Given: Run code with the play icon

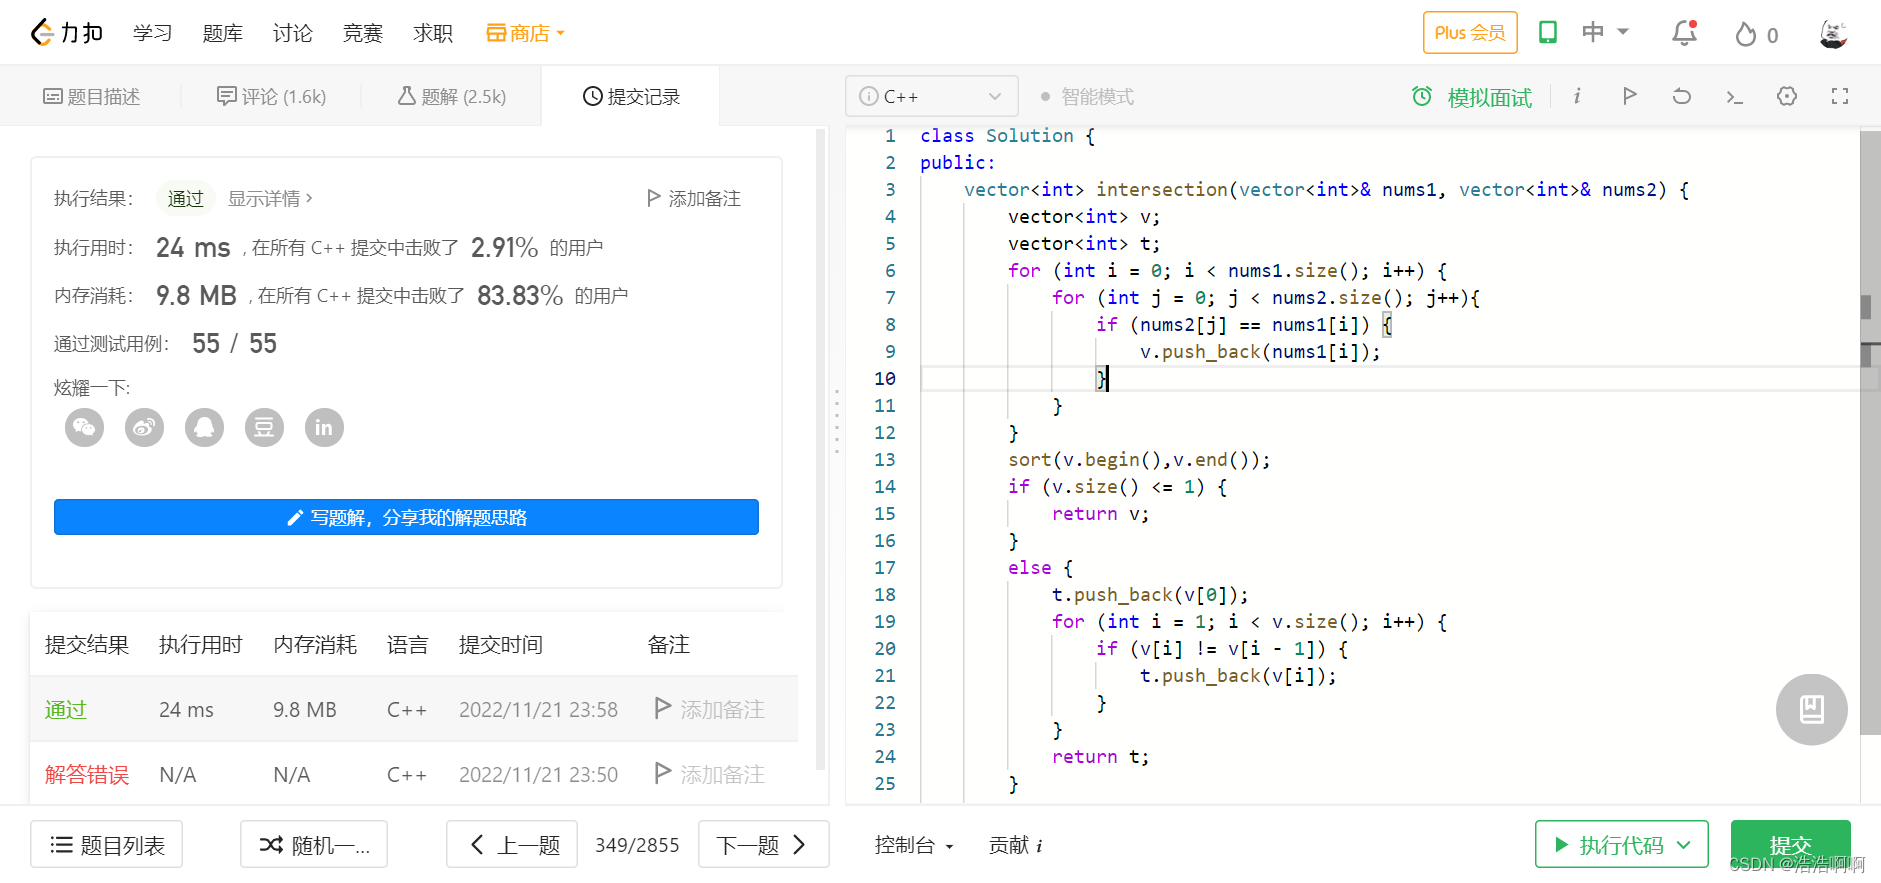Looking at the screenshot, I should [x=1629, y=96].
